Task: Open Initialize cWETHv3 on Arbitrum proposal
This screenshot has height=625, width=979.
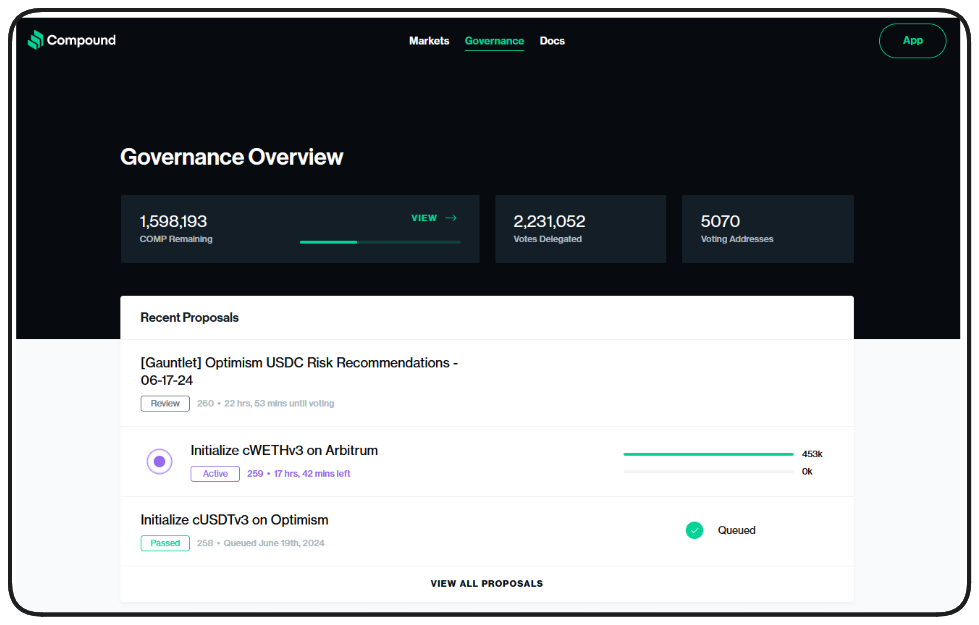Action: coord(284,450)
